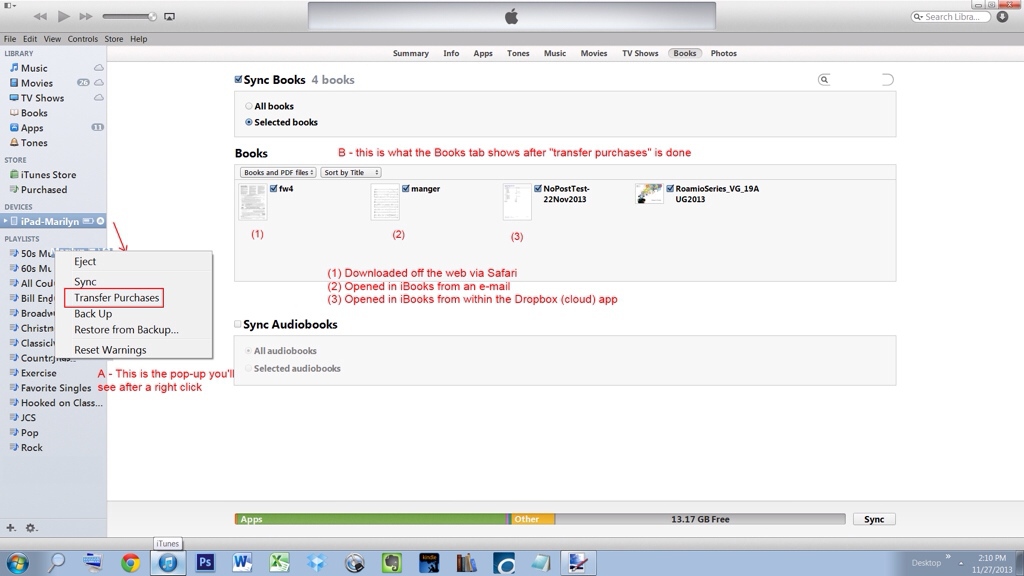The image size is (1024, 576).
Task: Click the cloud icon beside Music
Action: click(99, 68)
